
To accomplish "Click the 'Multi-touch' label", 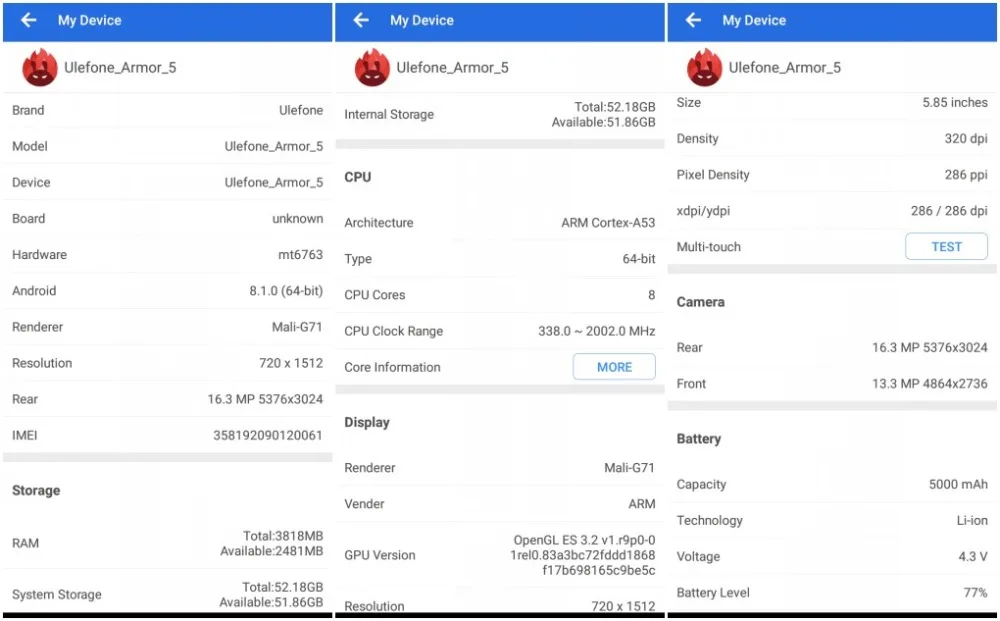I will 709,247.
